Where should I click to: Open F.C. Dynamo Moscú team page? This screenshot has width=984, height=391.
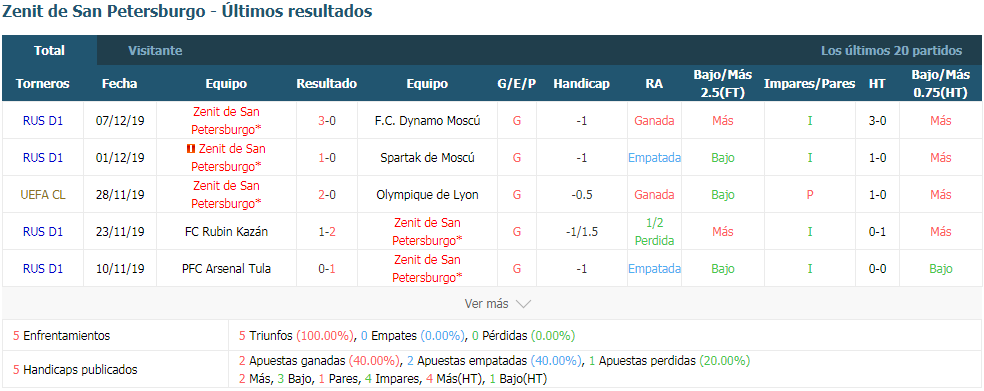pyautogui.click(x=427, y=121)
